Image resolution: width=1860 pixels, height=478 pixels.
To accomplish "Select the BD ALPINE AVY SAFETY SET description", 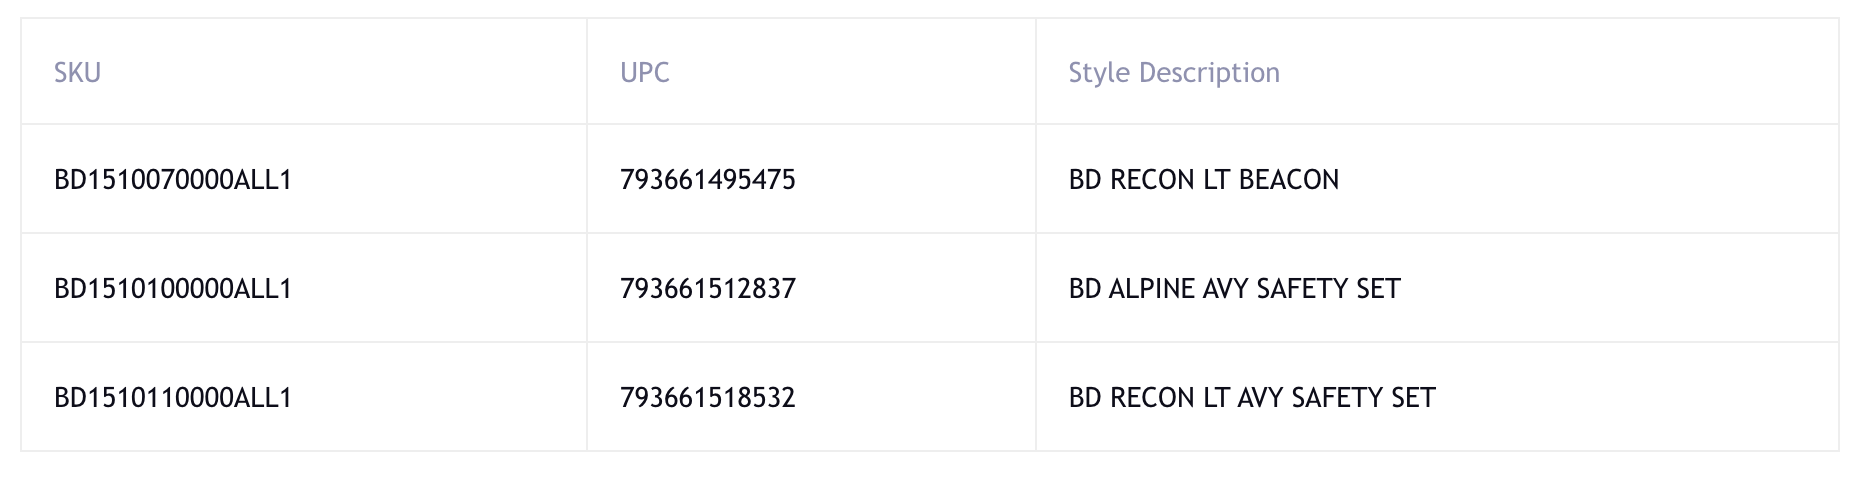I will coord(1234,289).
